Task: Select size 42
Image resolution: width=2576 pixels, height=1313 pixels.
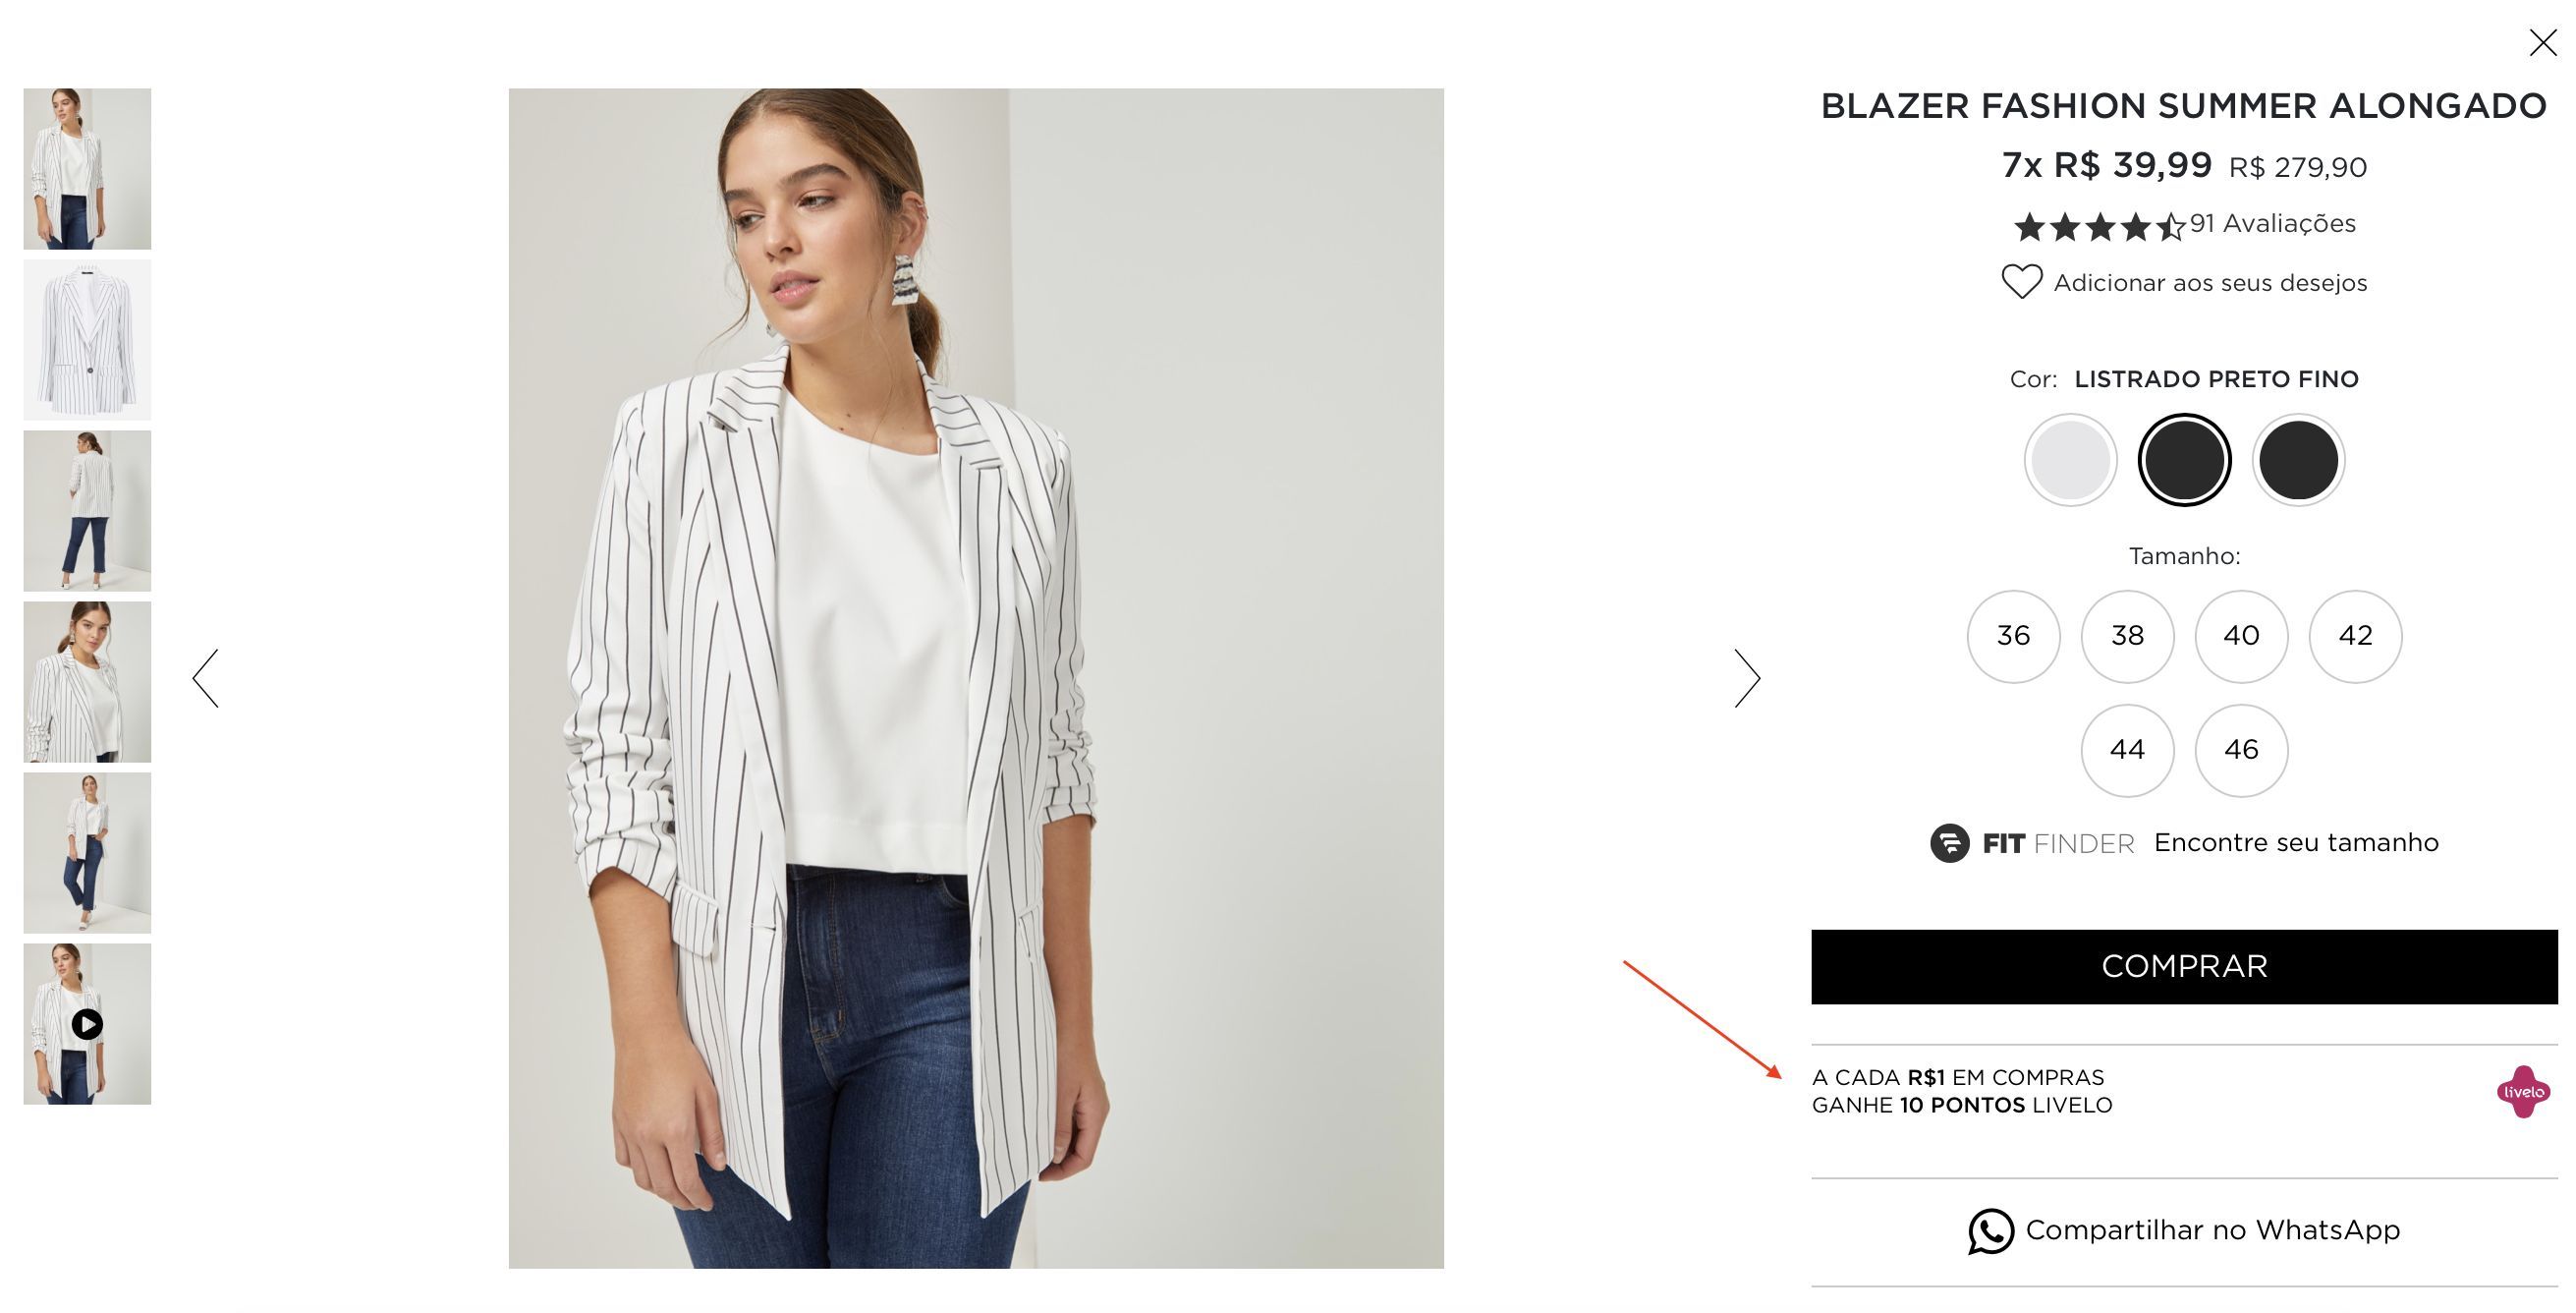Action: pyautogui.click(x=2355, y=636)
